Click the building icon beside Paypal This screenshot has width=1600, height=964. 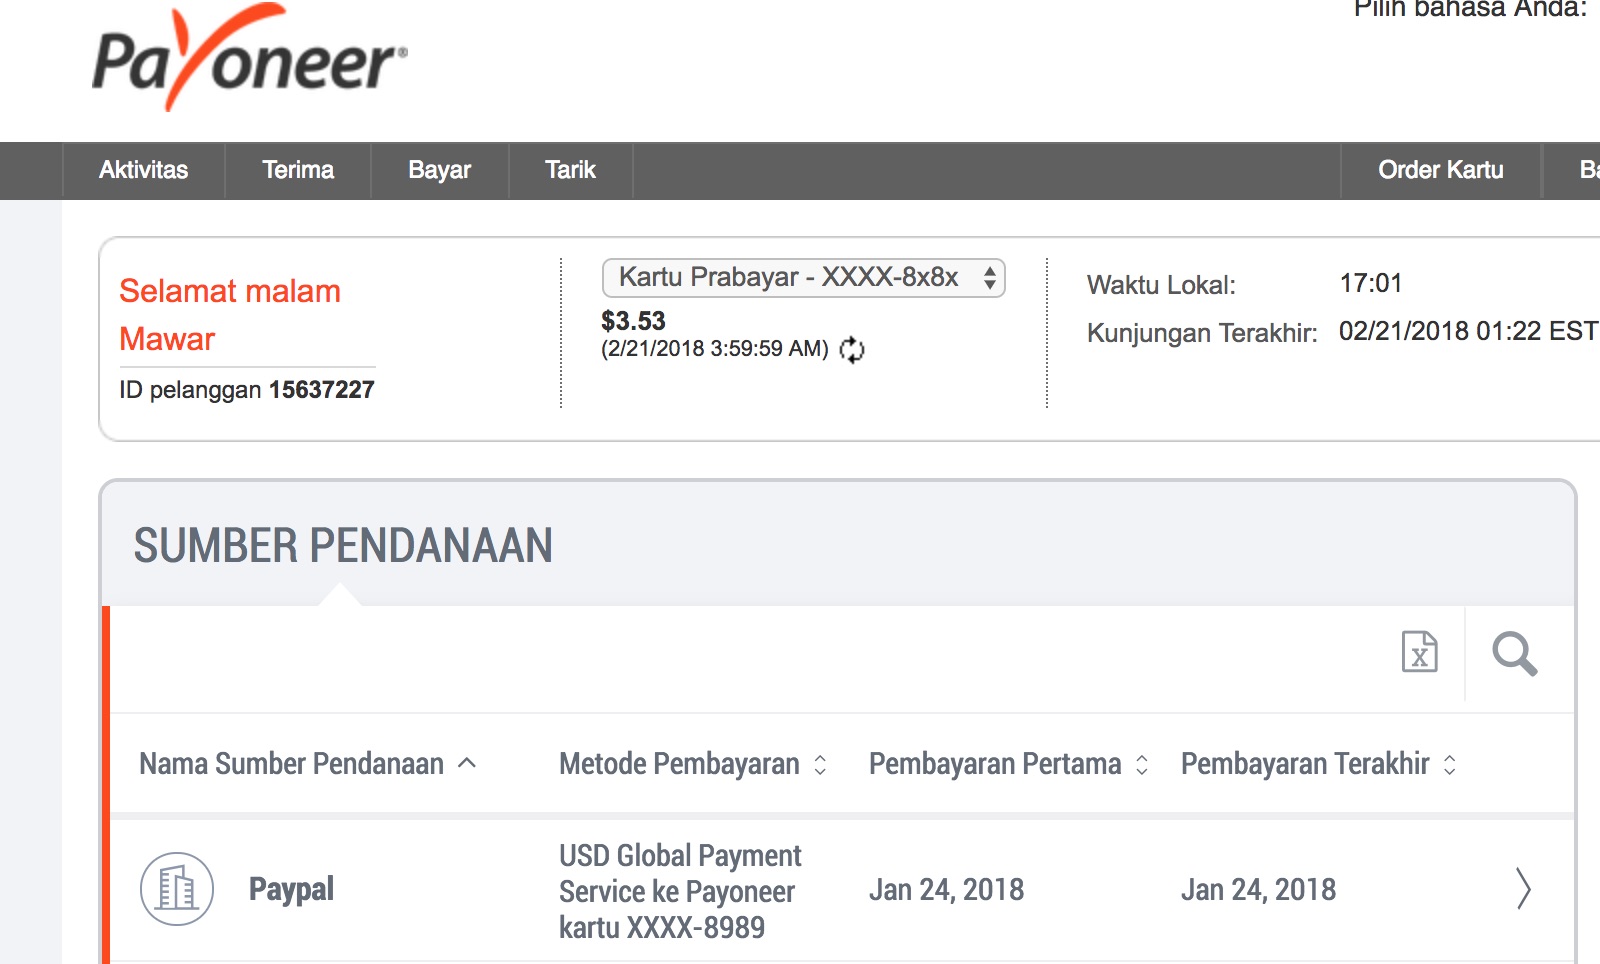(176, 889)
